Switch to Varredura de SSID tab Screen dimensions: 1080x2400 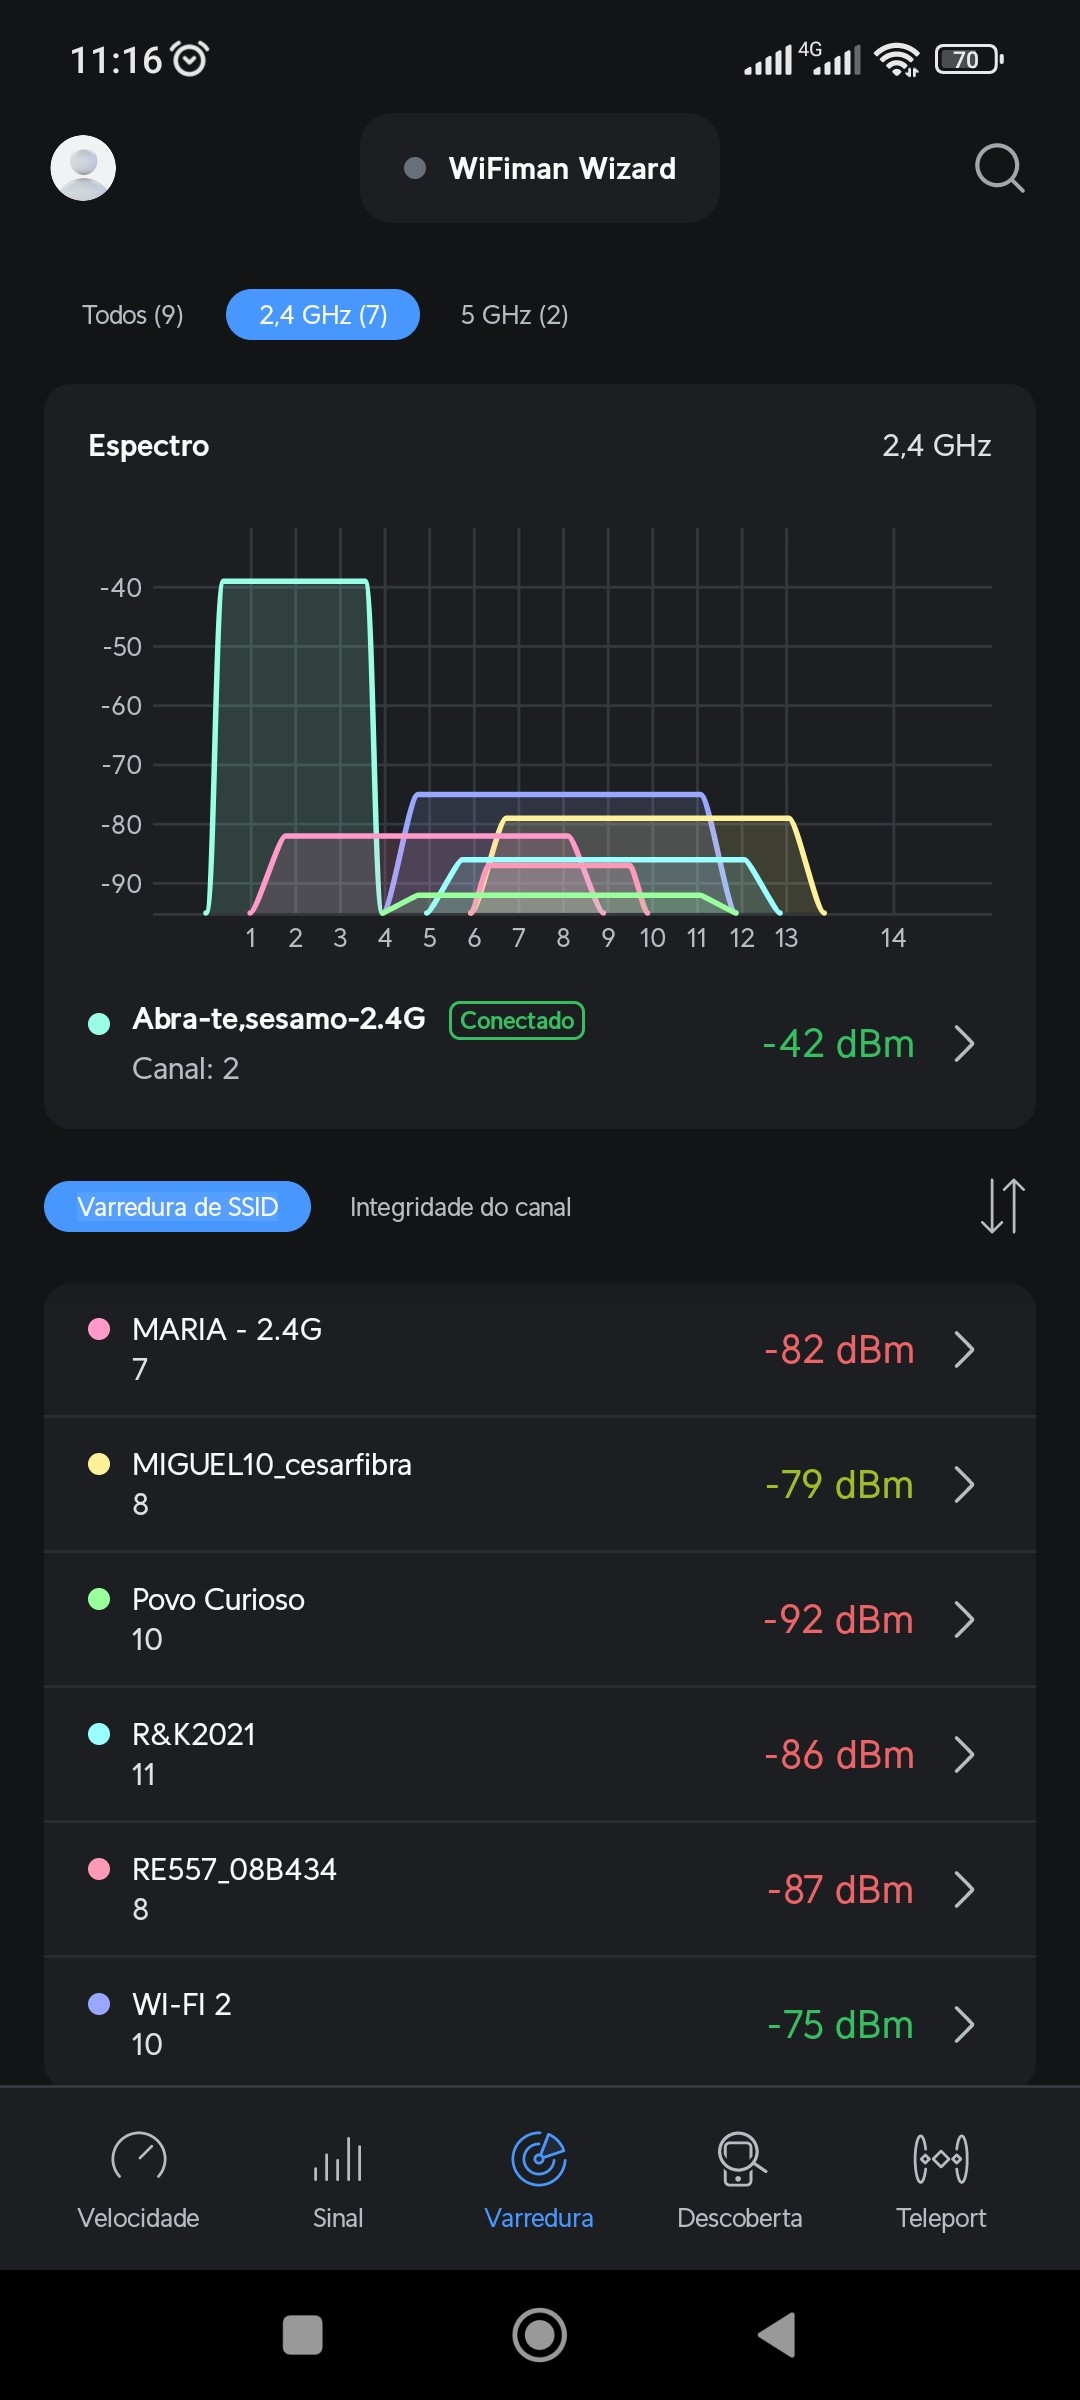pos(177,1207)
